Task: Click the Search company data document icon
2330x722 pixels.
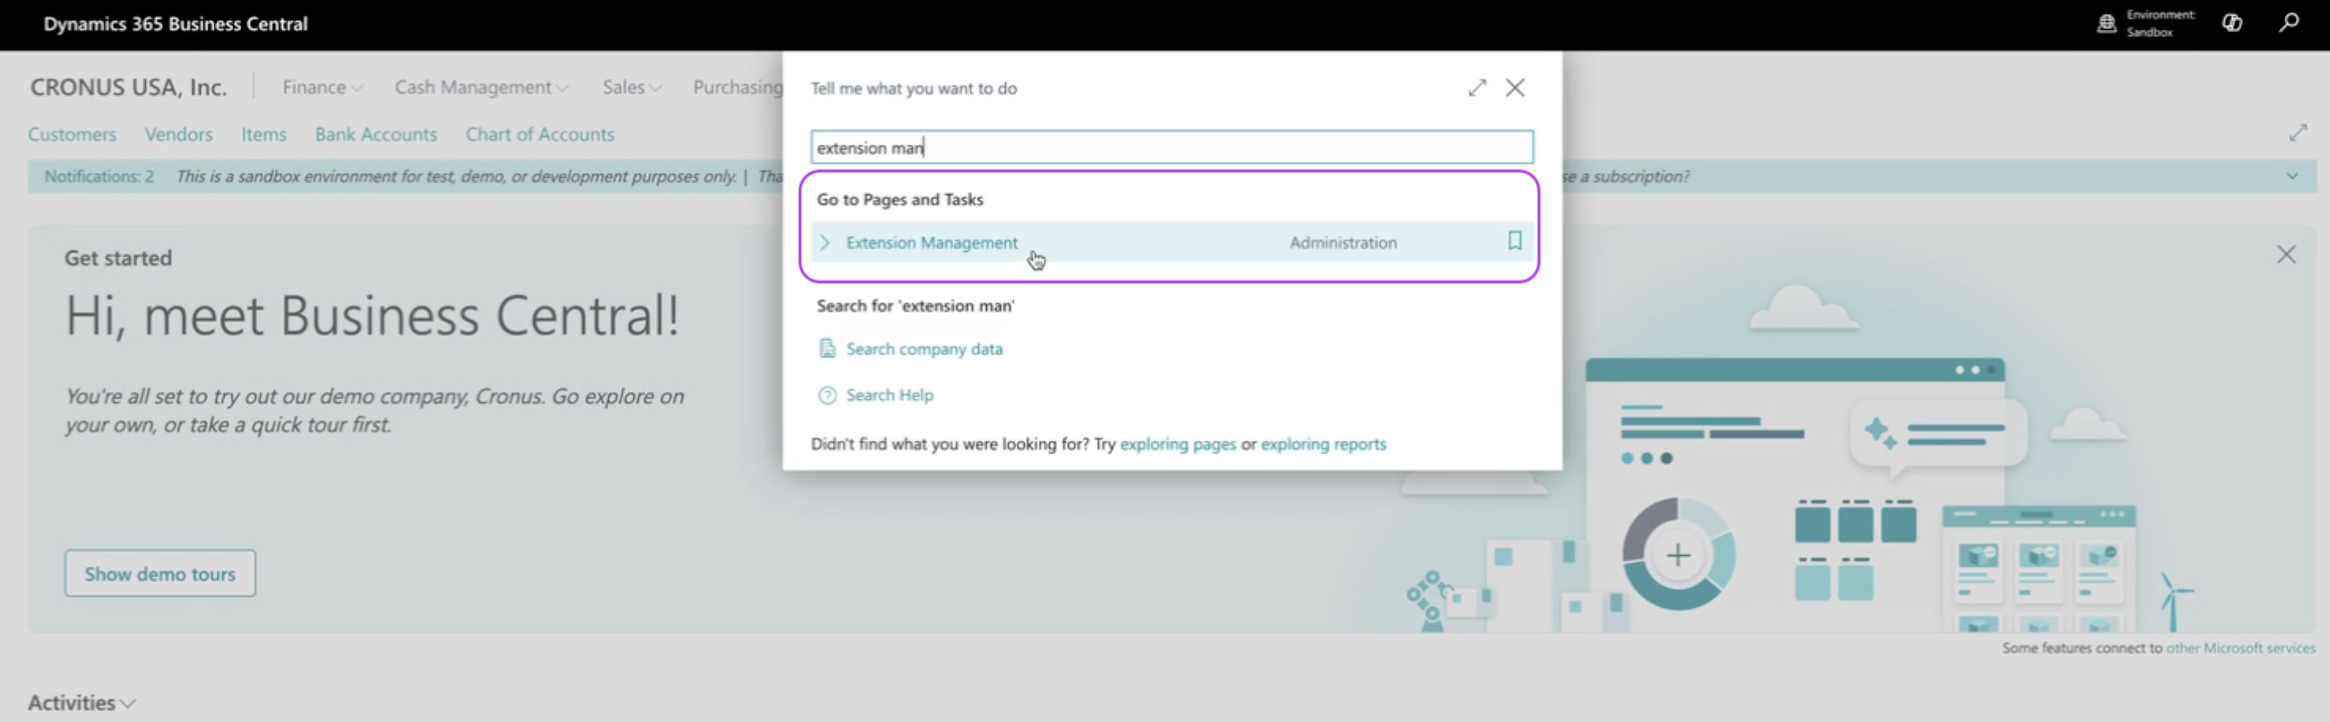Action: pos(827,348)
